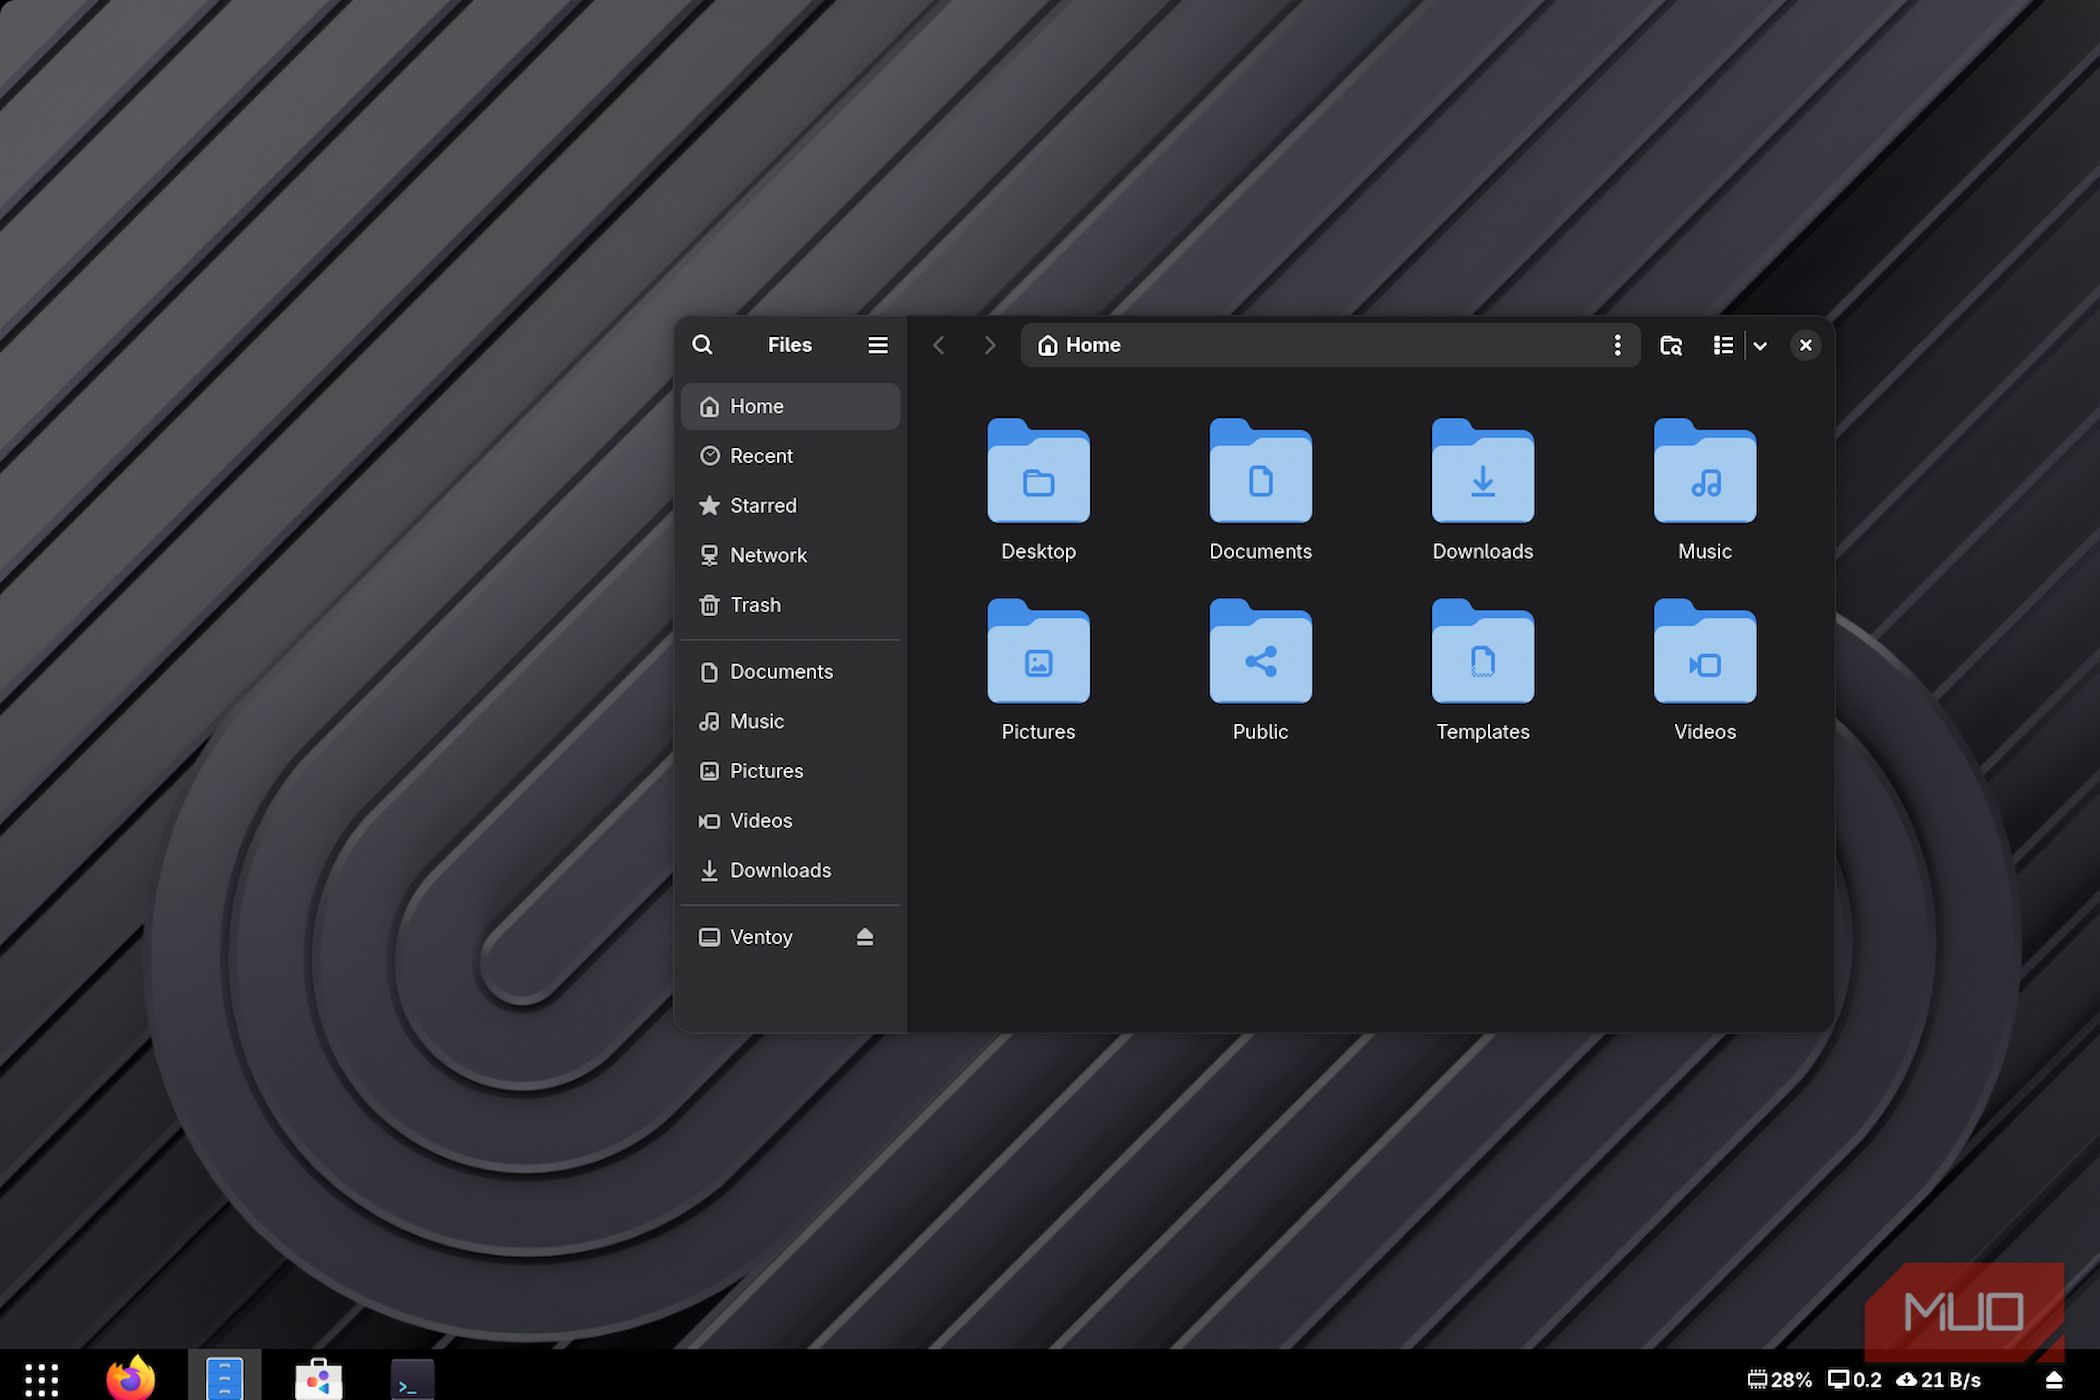
Task: Open Network in the sidebar
Action: pyautogui.click(x=790, y=555)
